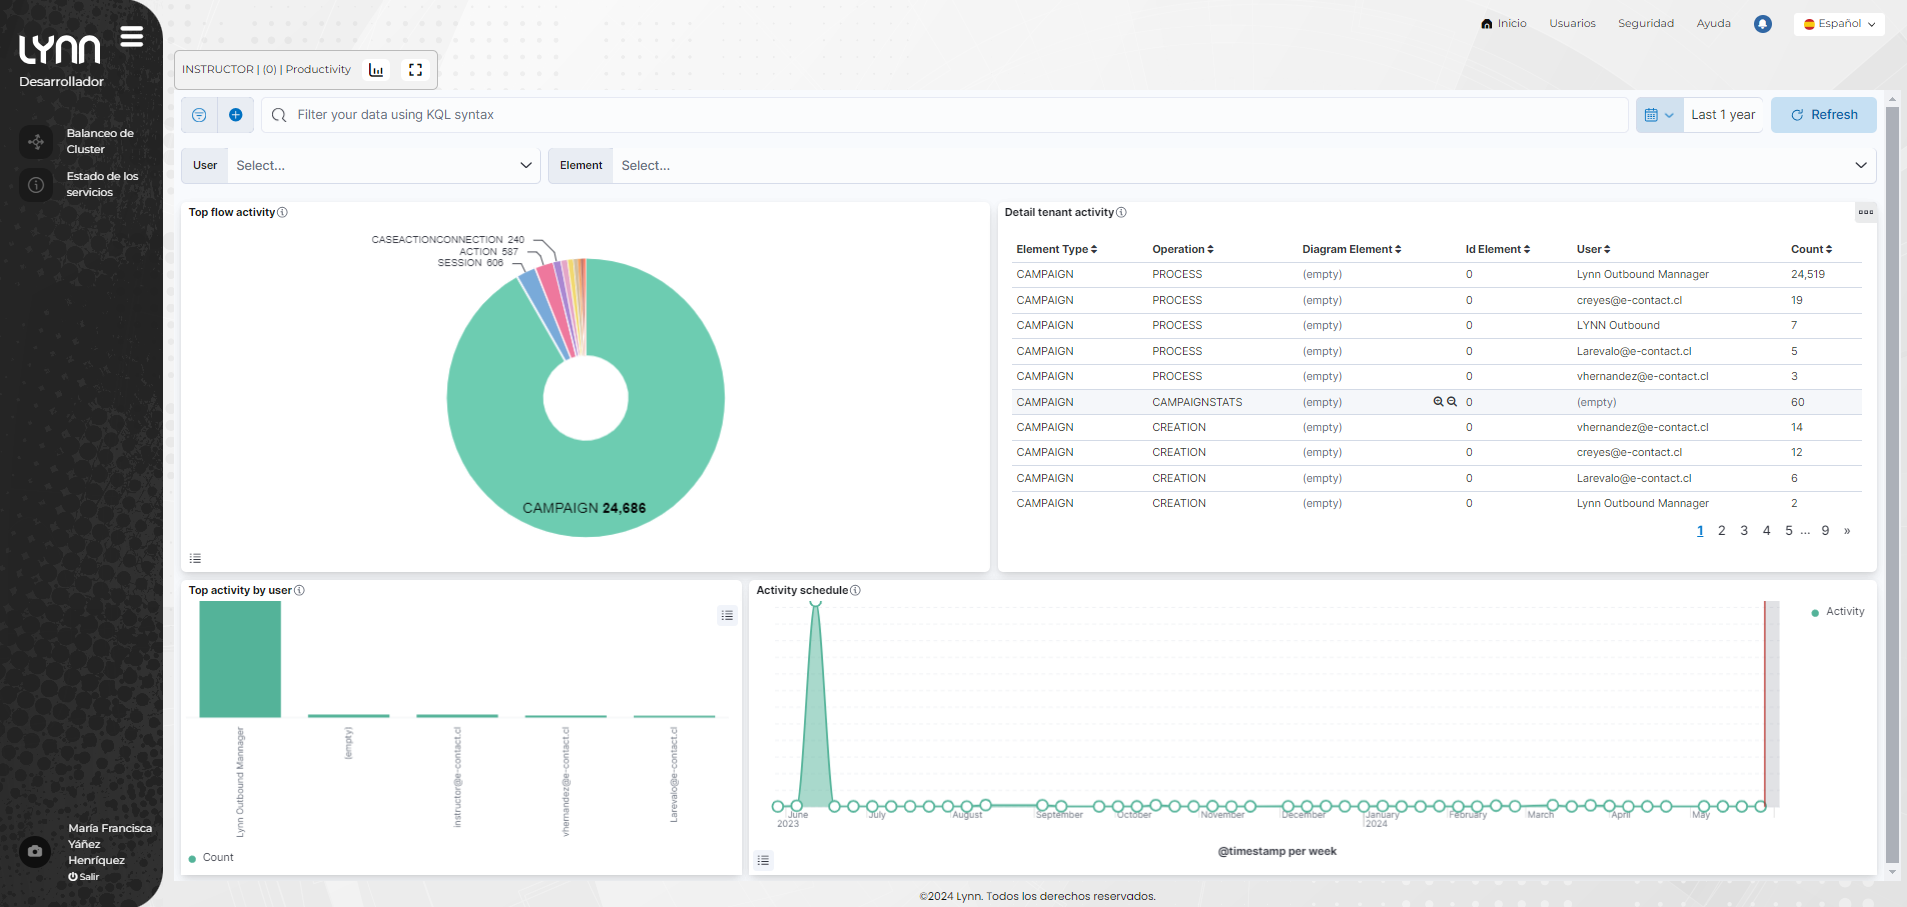Viewport: 1907px width, 907px height.
Task: Toggle legend in Activity schedule chart
Action: tap(764, 860)
